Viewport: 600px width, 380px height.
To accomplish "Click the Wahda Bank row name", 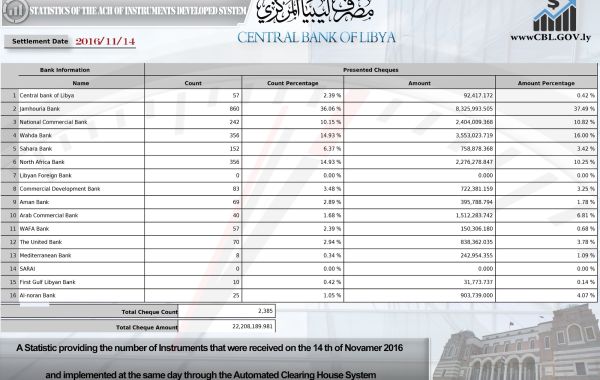I will [x=36, y=135].
